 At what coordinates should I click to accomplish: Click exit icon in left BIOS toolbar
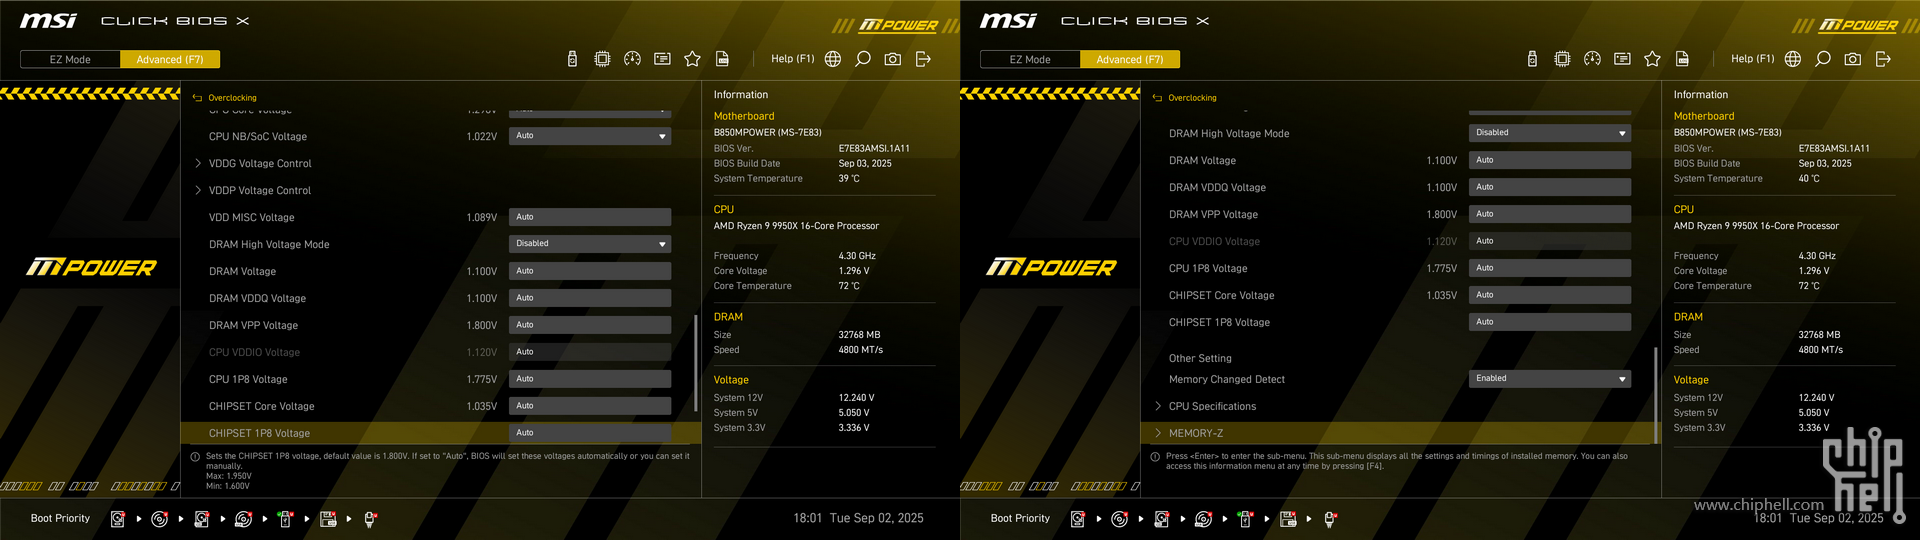(923, 59)
